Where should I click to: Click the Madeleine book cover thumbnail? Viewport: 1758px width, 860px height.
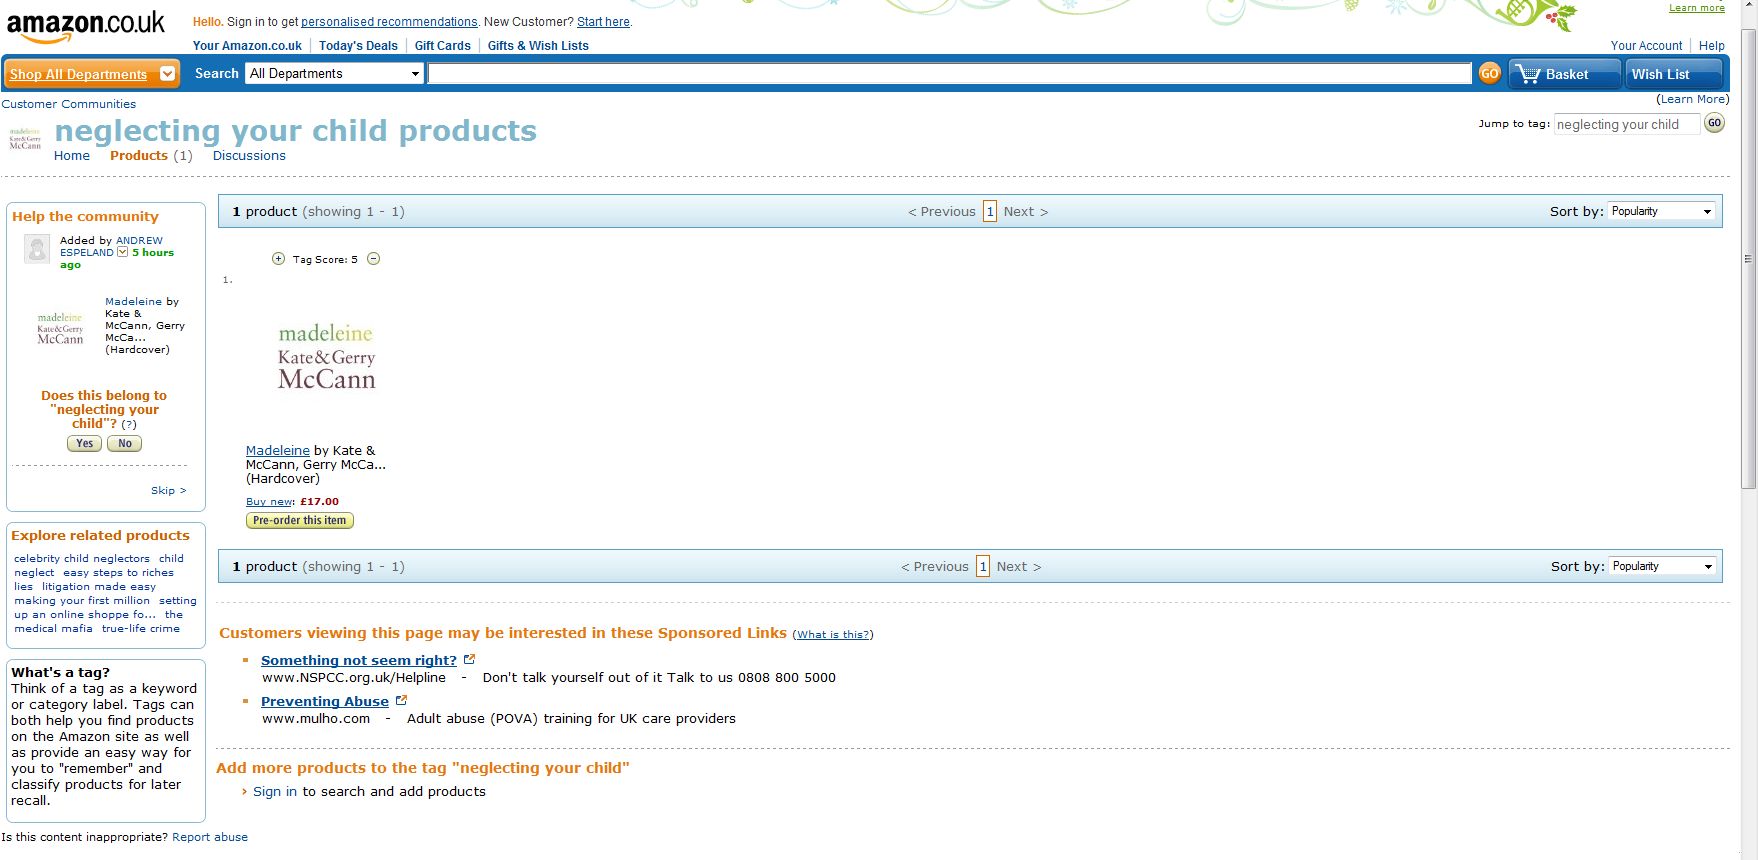pos(326,357)
